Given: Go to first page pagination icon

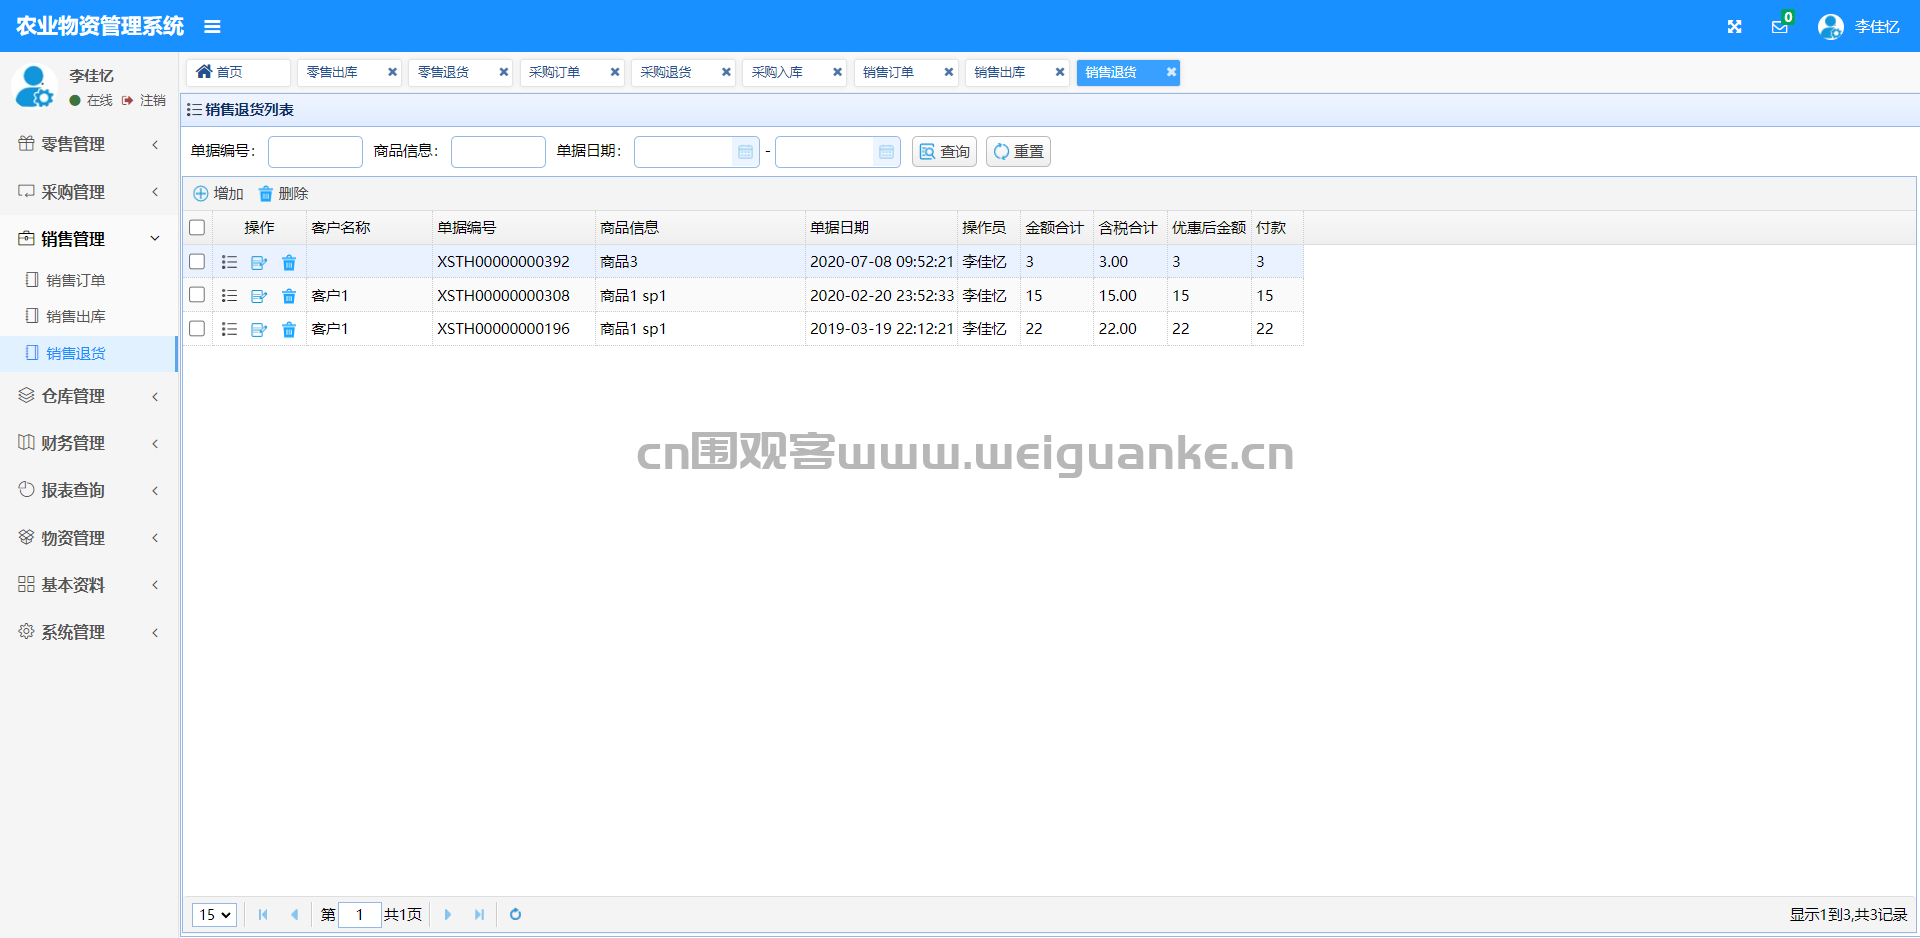Looking at the screenshot, I should [263, 915].
